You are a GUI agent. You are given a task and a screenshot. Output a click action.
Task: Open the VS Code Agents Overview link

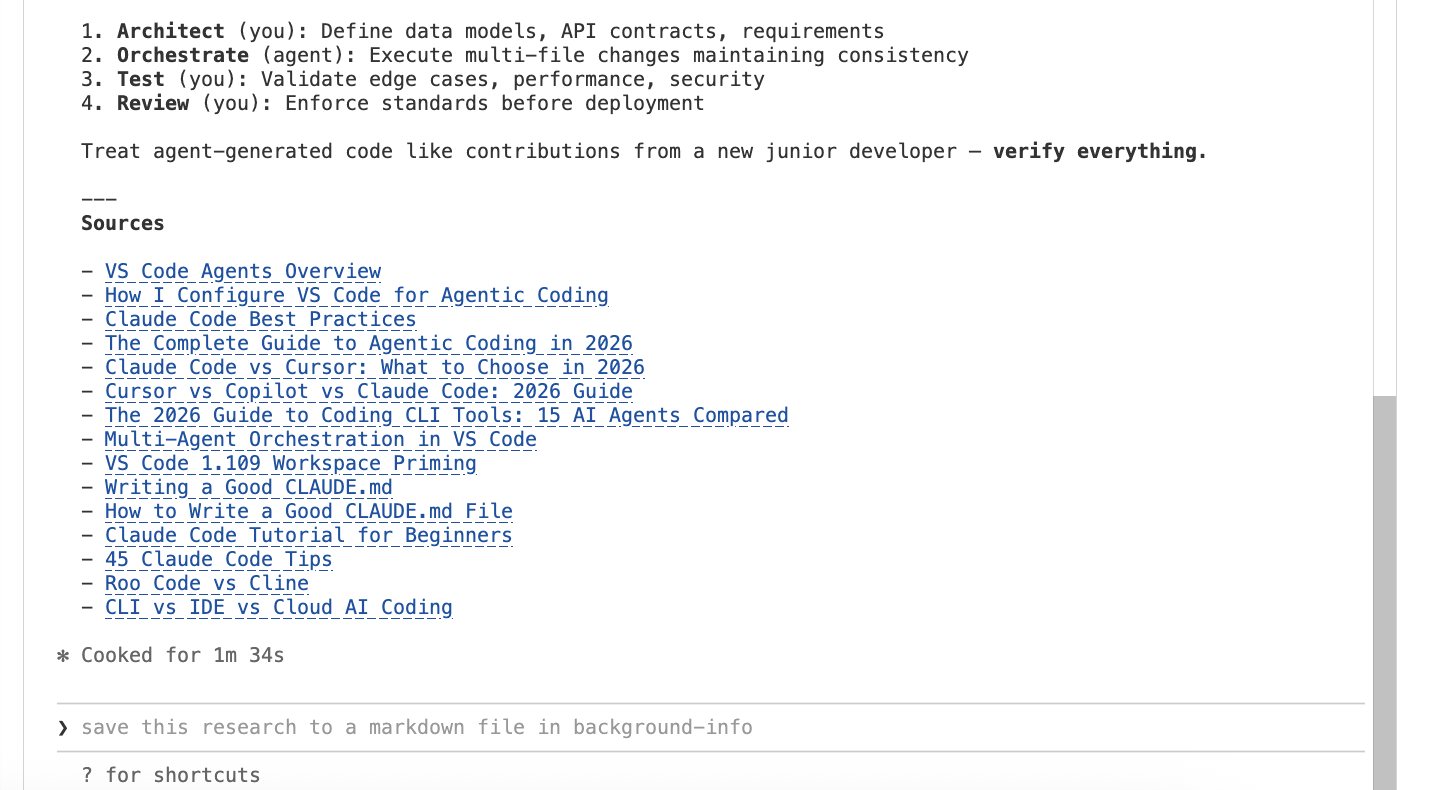coord(242,271)
